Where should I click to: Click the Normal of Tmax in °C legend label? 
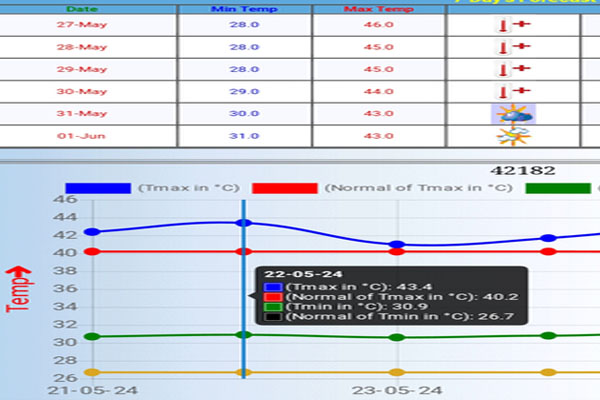tap(419, 188)
